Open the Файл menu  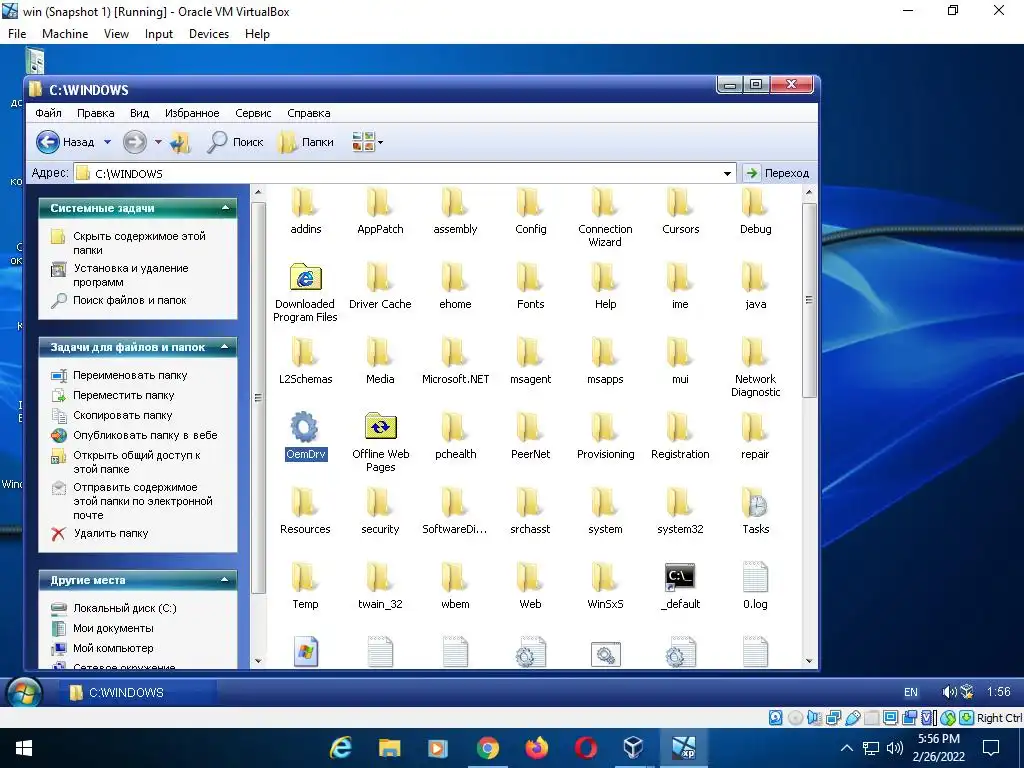(48, 113)
